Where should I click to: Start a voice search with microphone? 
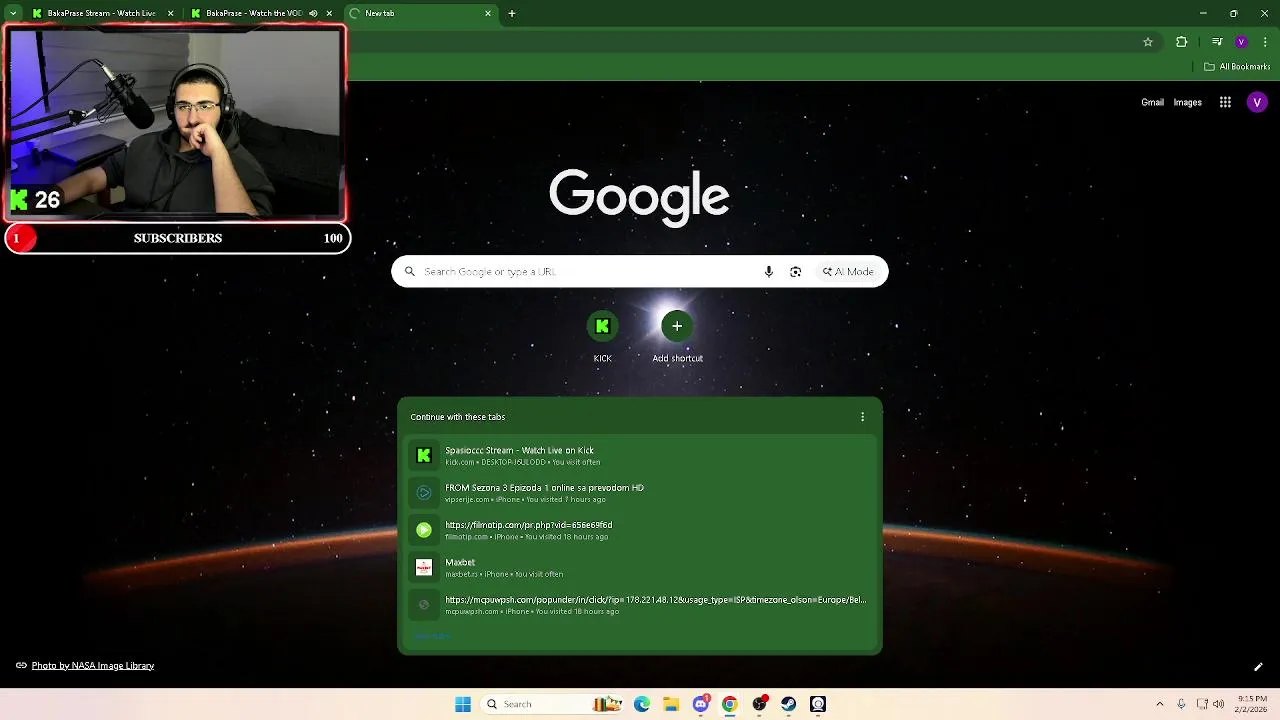768,271
